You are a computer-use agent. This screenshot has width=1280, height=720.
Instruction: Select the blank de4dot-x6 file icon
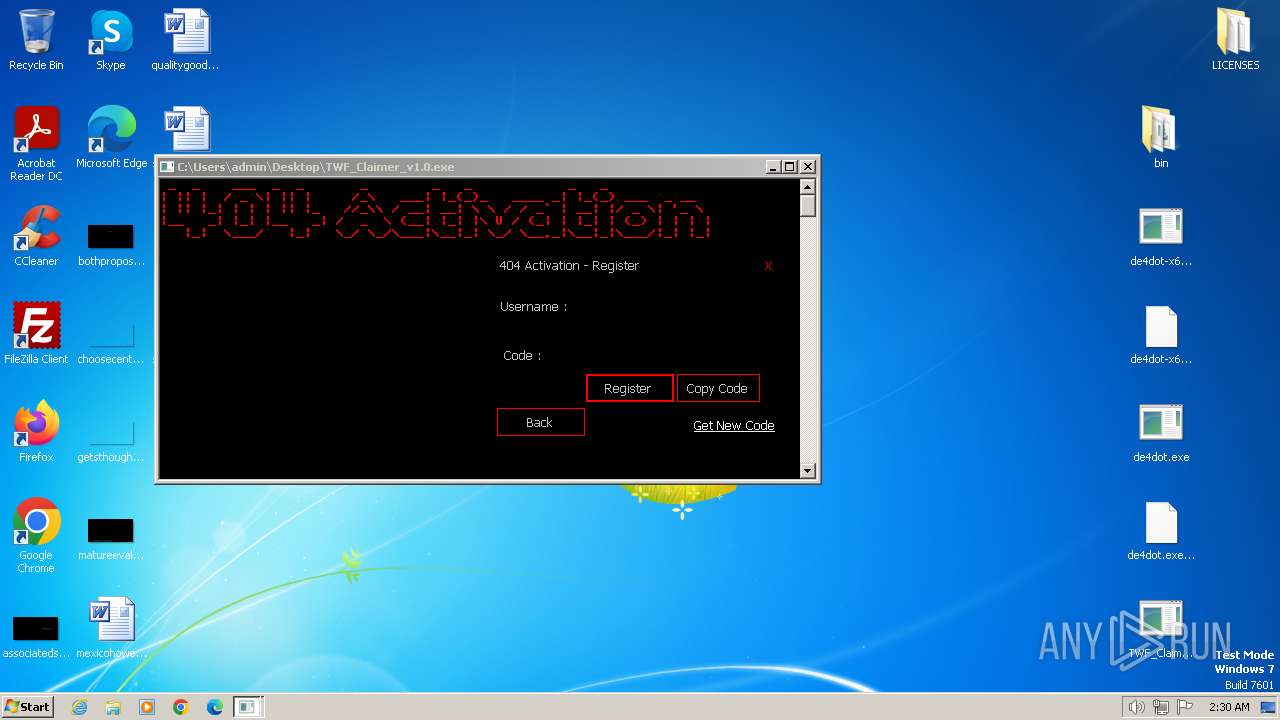point(1161,334)
